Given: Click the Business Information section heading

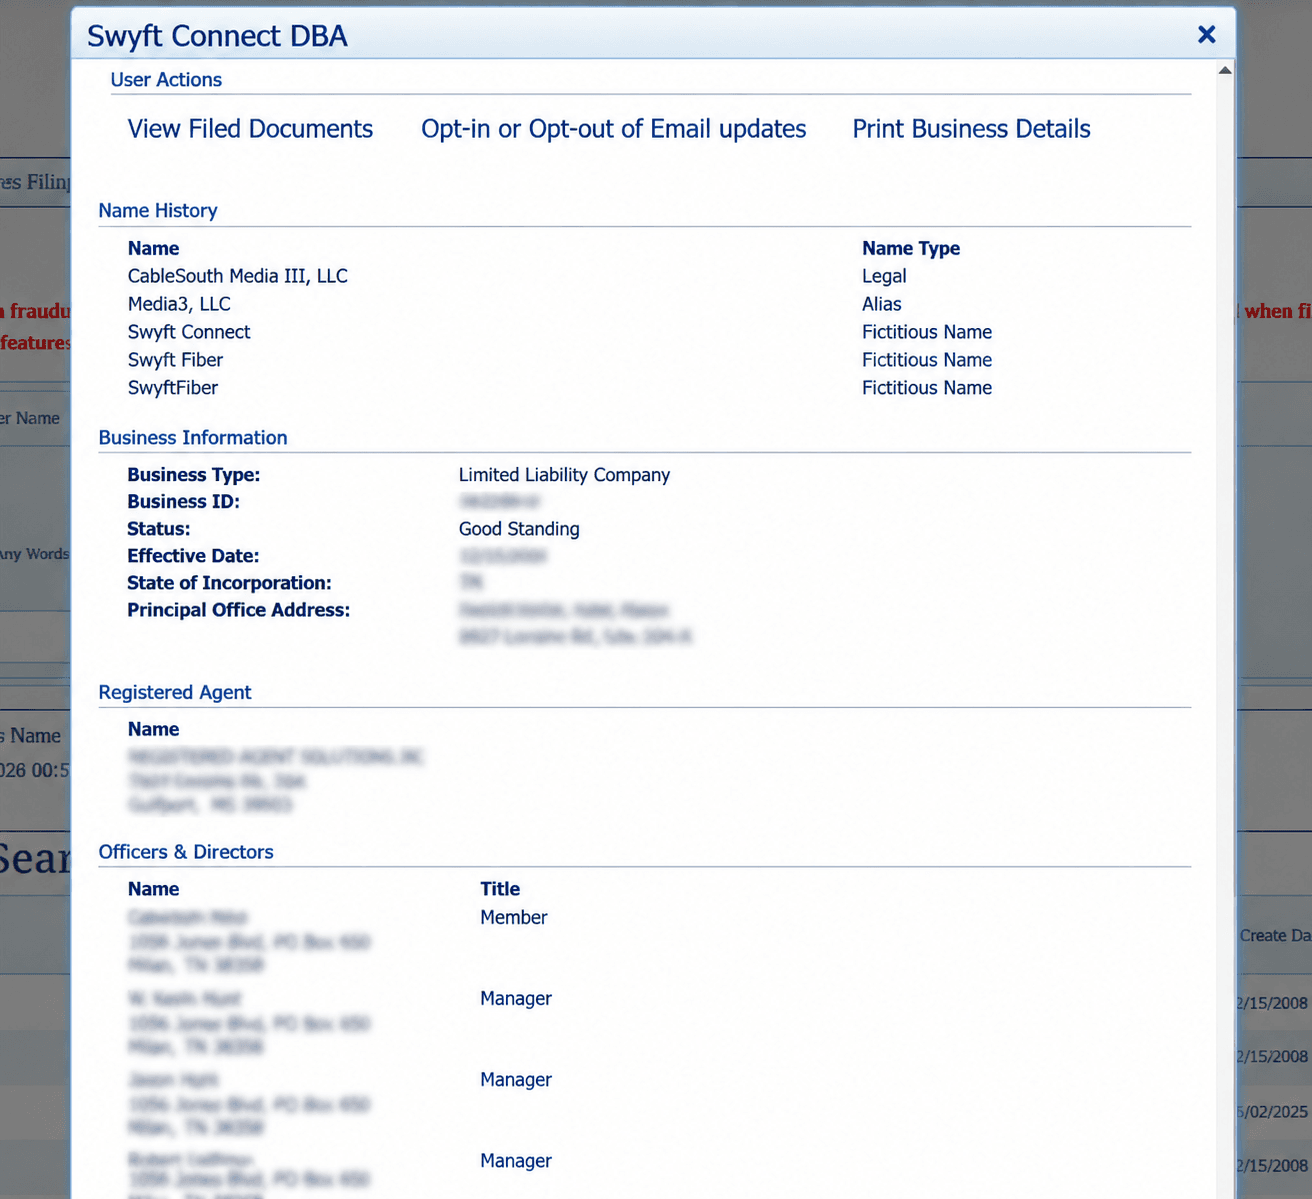Looking at the screenshot, I should click(193, 438).
